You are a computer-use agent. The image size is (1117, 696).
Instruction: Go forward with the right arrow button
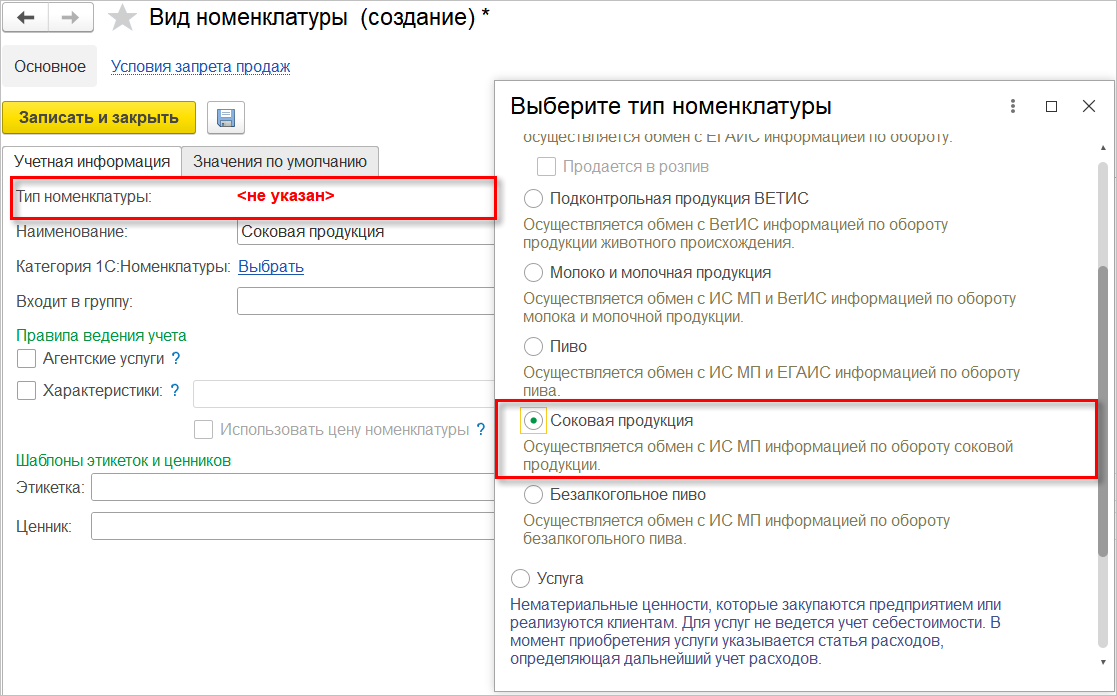[x=71, y=18]
